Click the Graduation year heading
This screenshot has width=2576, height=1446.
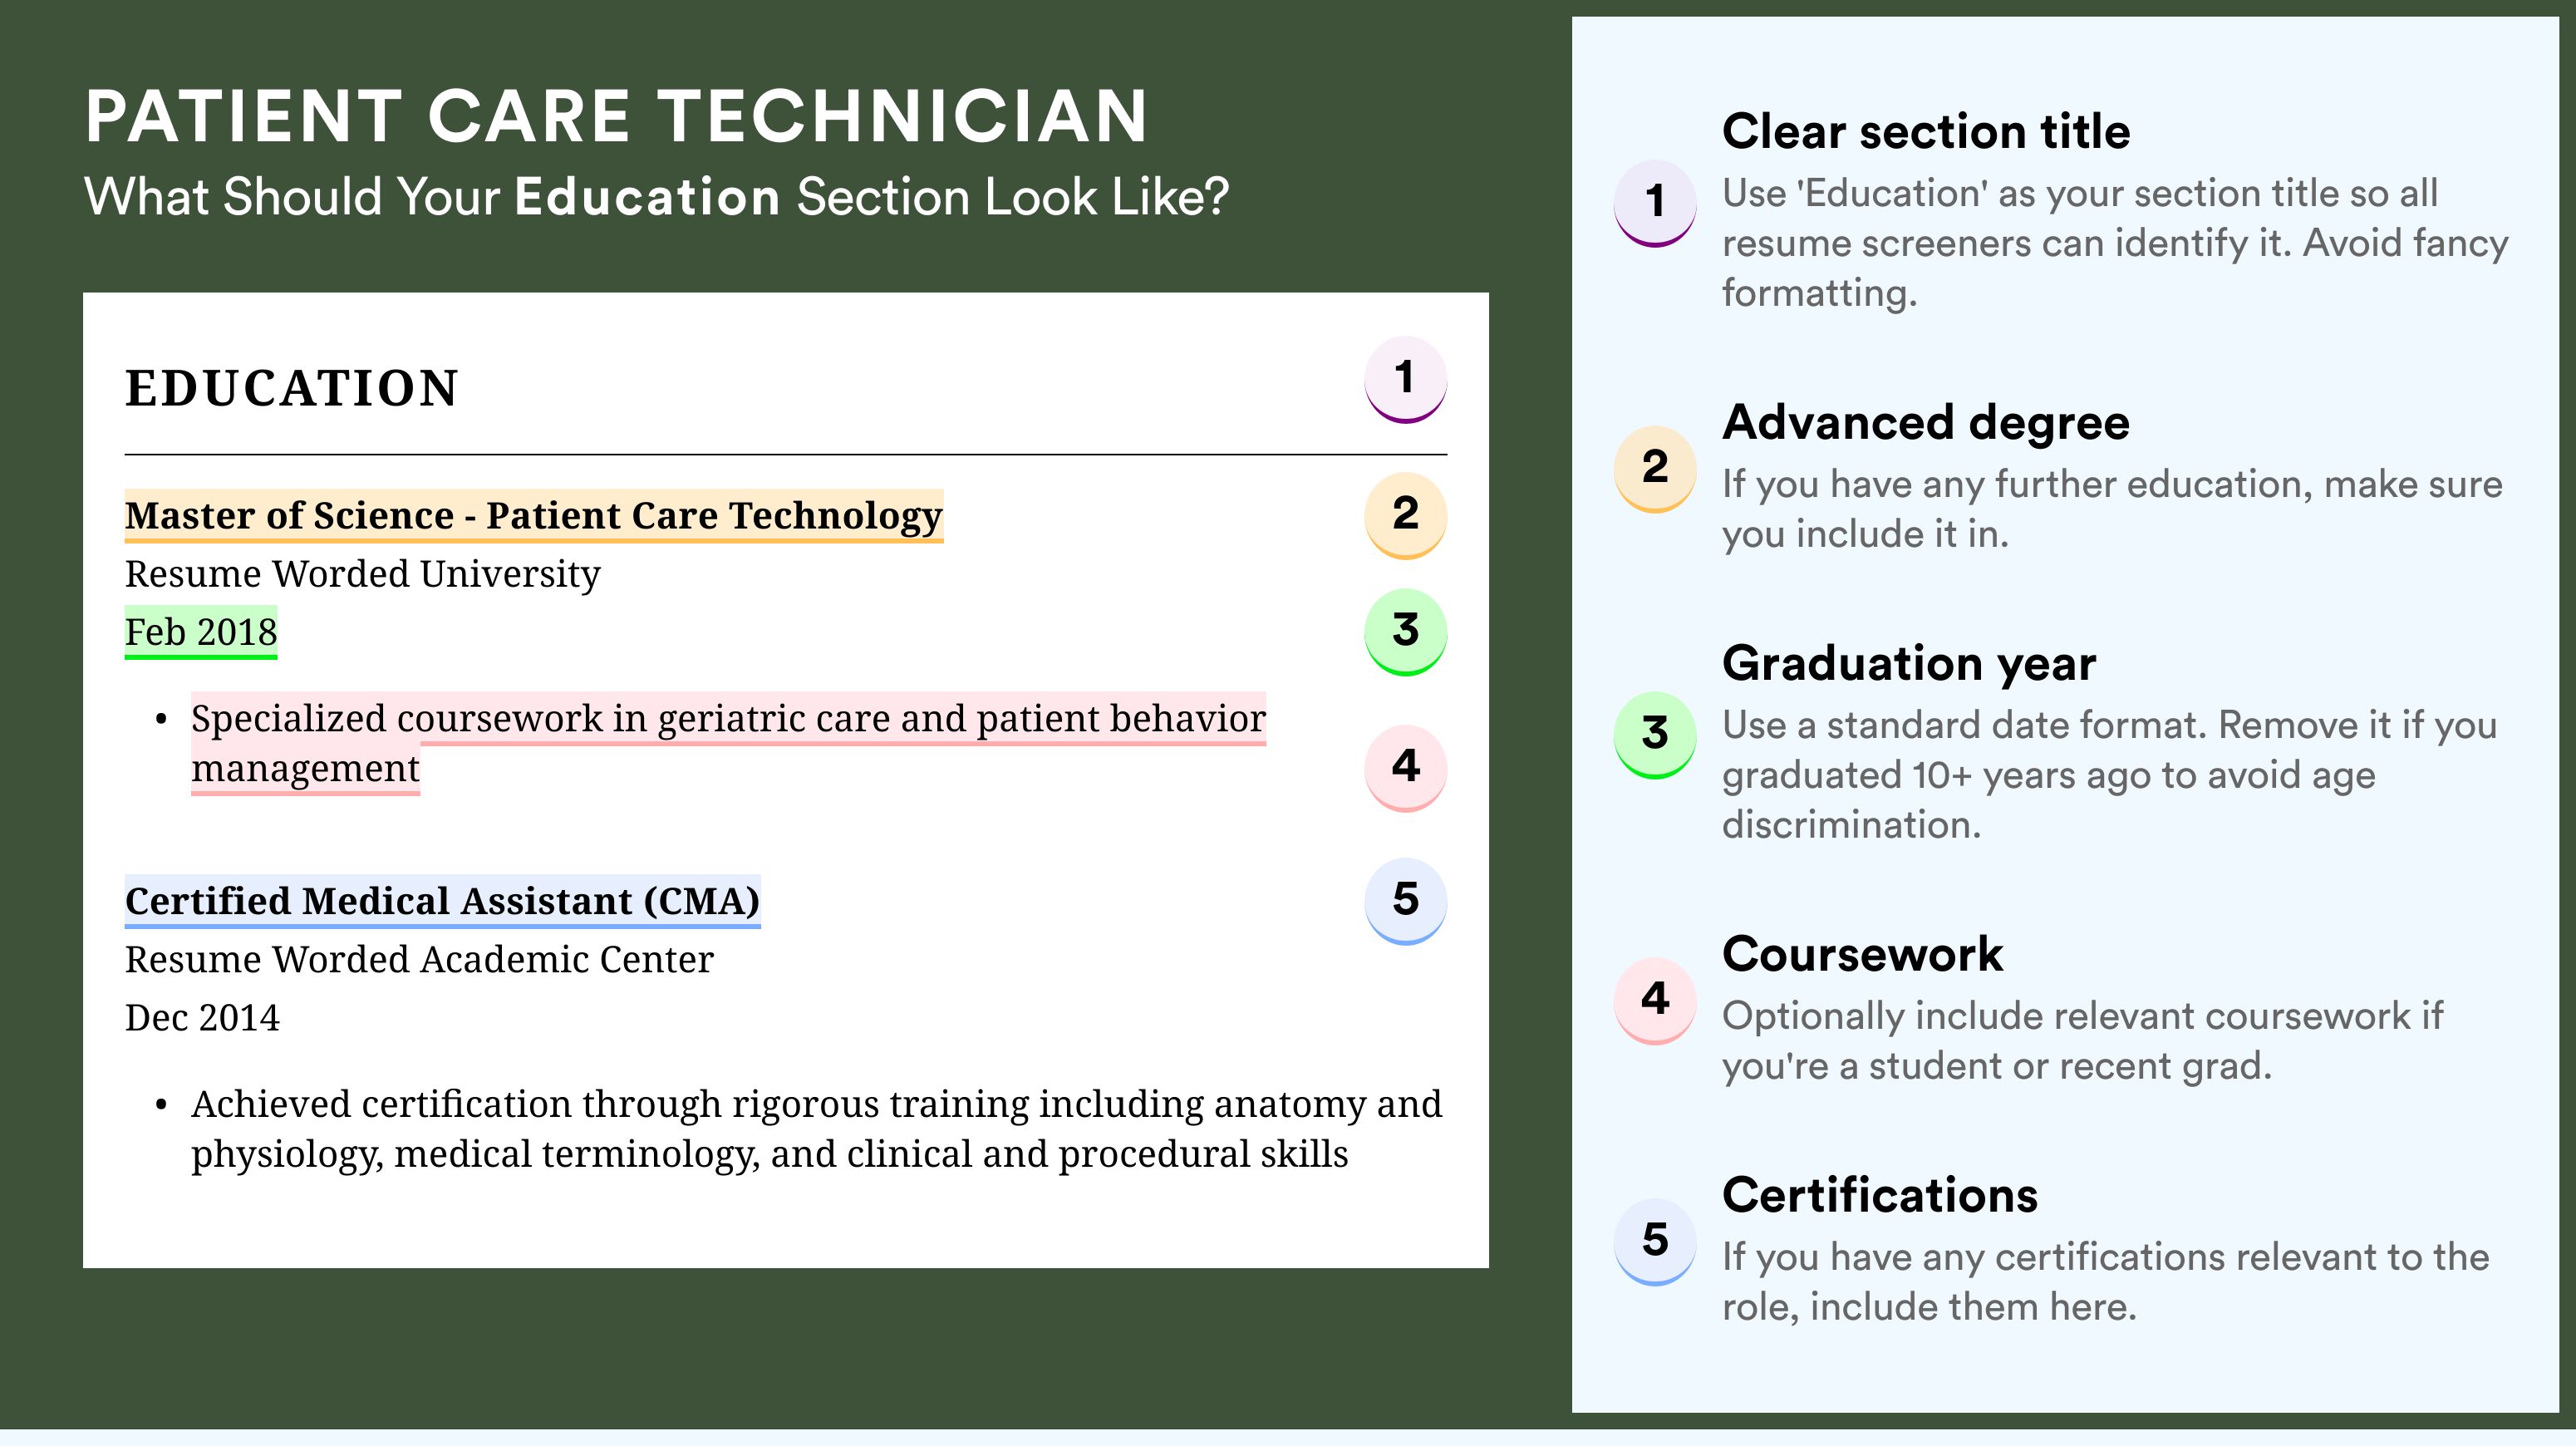(1909, 663)
